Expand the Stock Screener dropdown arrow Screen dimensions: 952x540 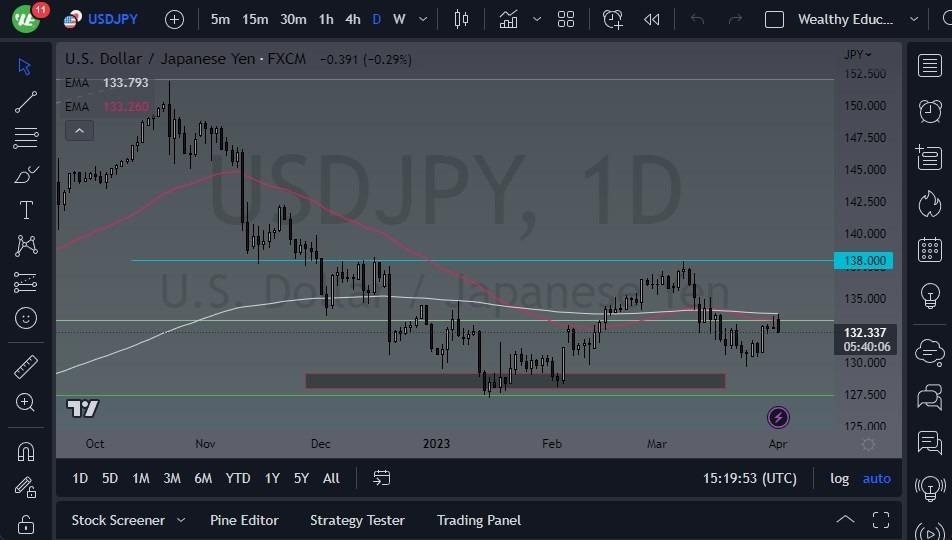click(x=181, y=521)
